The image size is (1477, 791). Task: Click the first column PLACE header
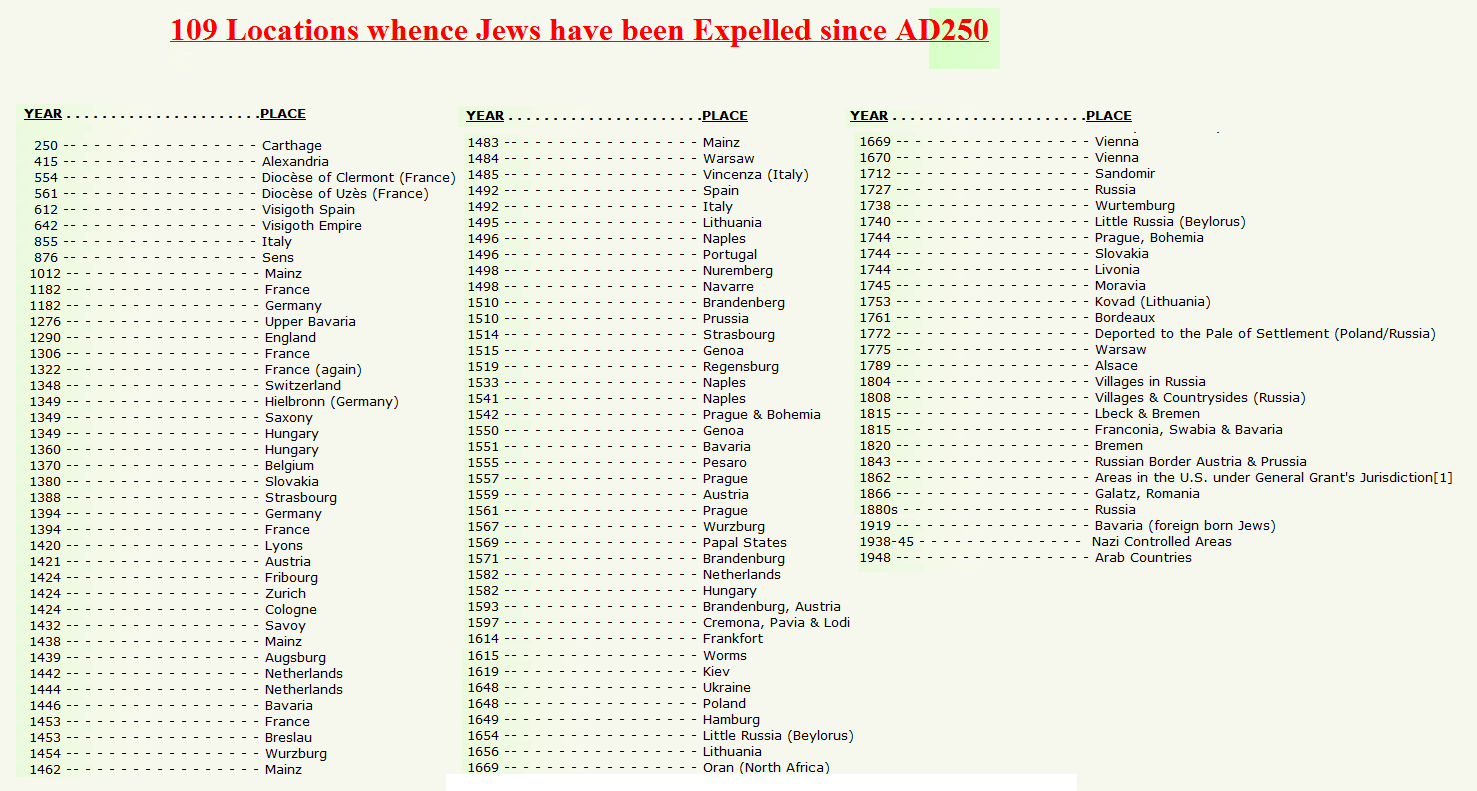tap(283, 114)
